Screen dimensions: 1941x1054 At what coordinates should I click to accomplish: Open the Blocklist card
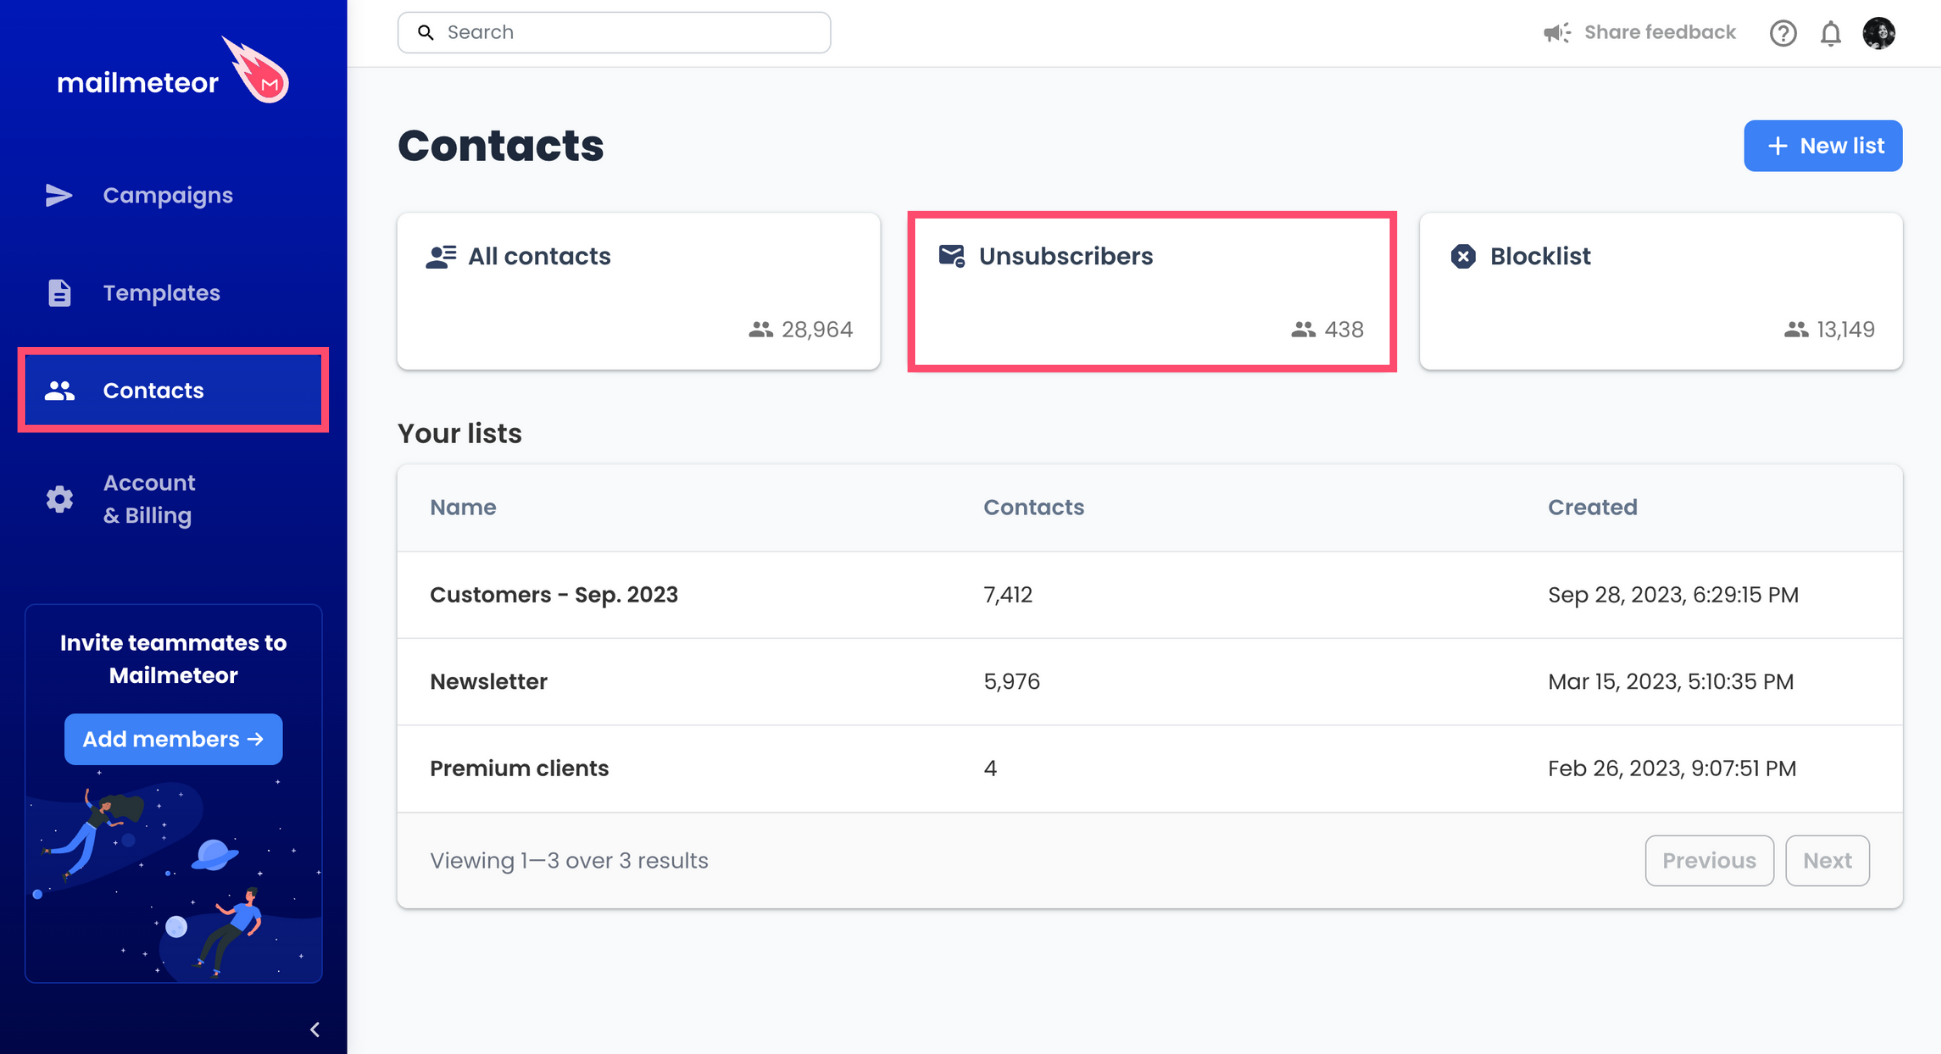1661,291
